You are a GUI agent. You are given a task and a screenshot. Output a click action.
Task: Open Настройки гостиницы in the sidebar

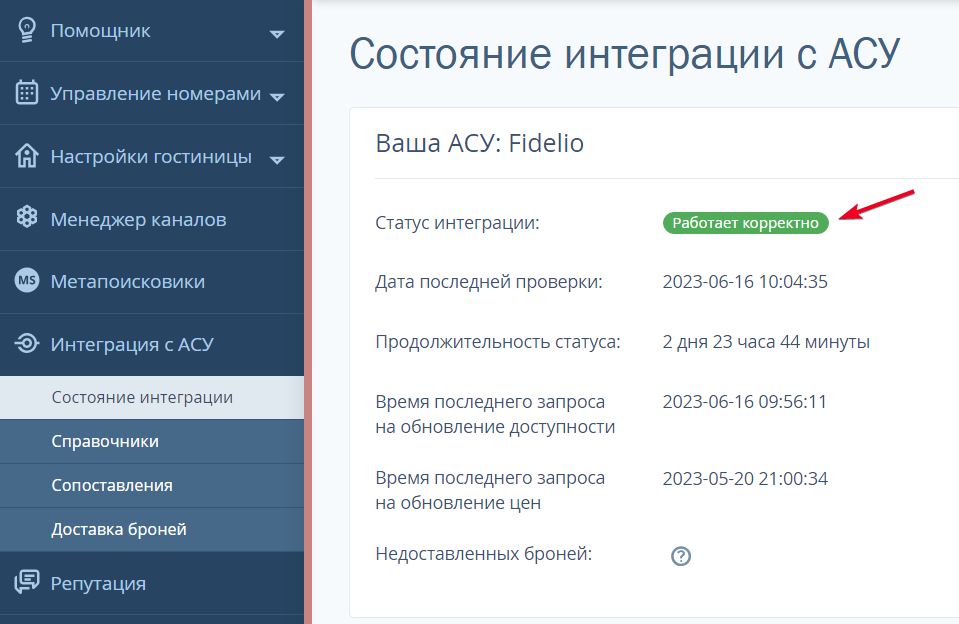click(152, 157)
